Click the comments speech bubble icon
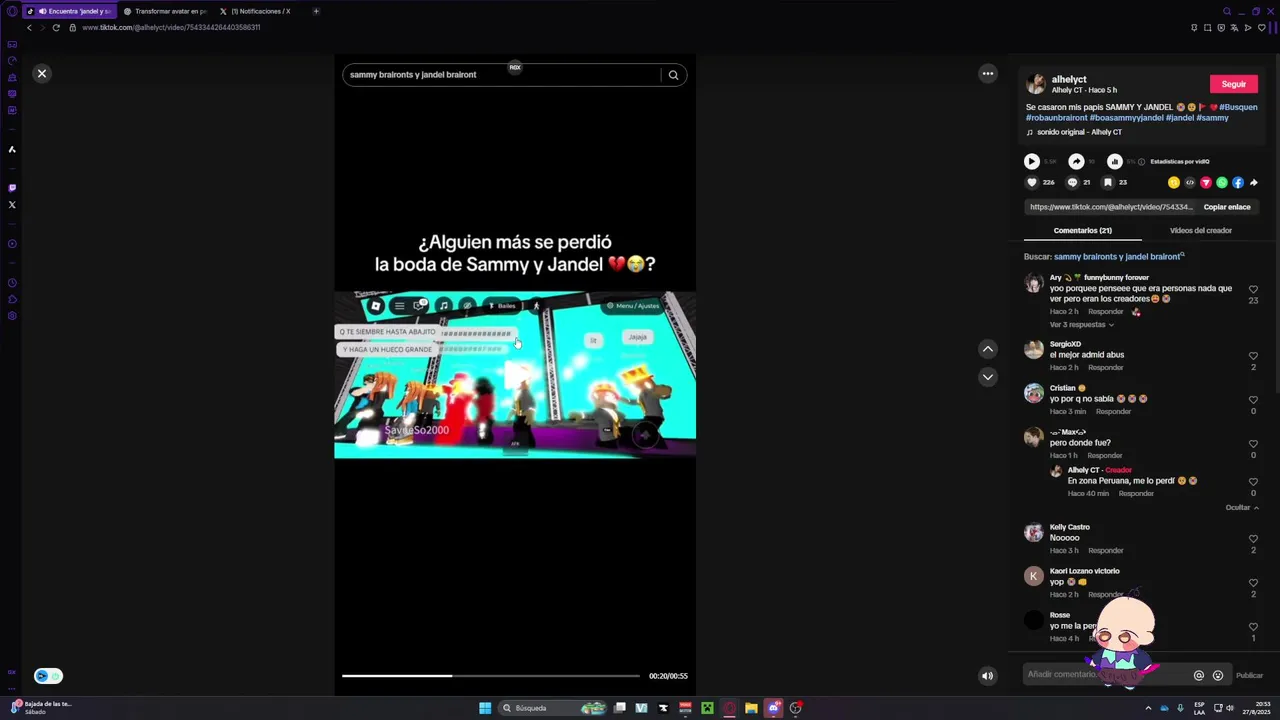The image size is (1280, 720). pyautogui.click(x=1072, y=183)
